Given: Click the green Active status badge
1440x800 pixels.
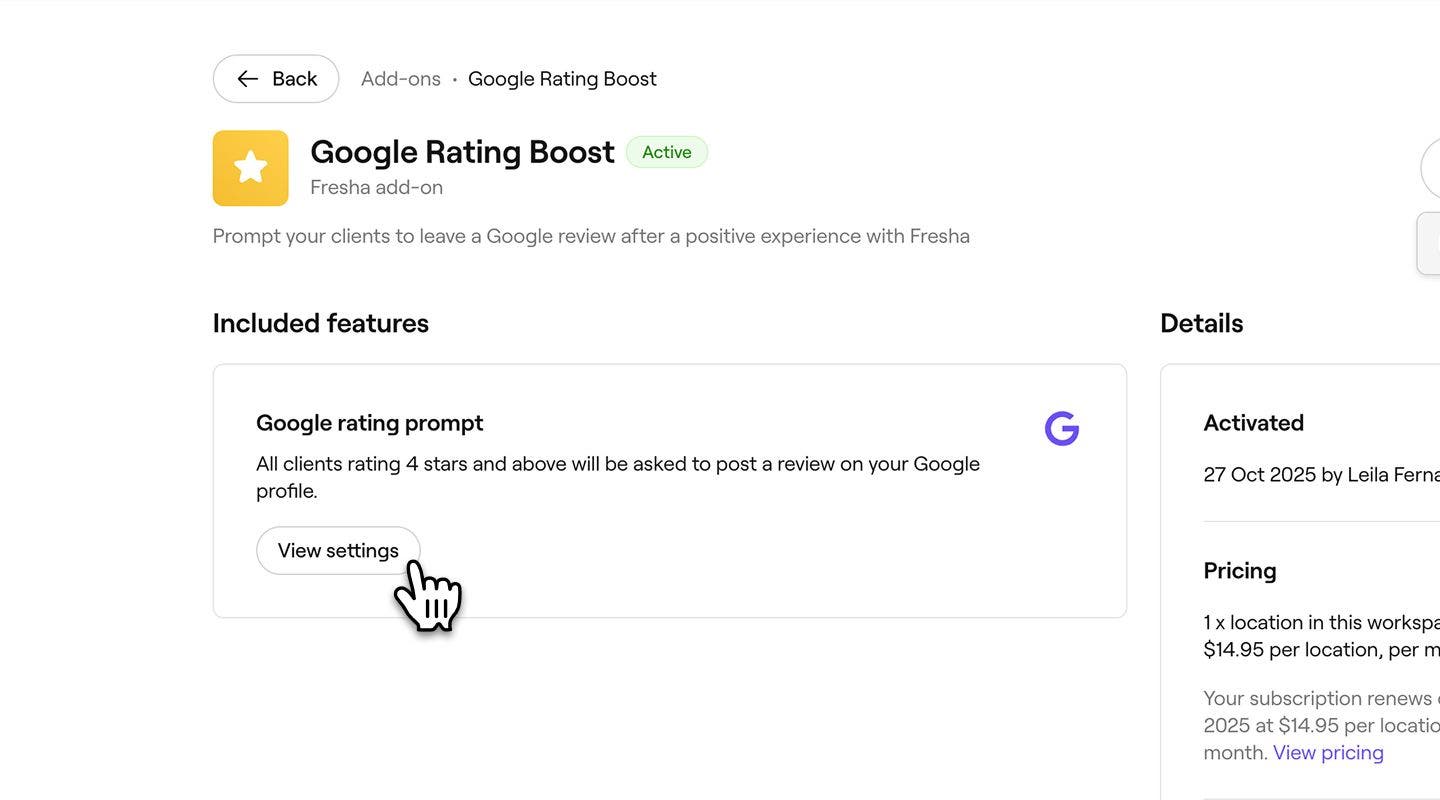Looking at the screenshot, I should point(666,152).
